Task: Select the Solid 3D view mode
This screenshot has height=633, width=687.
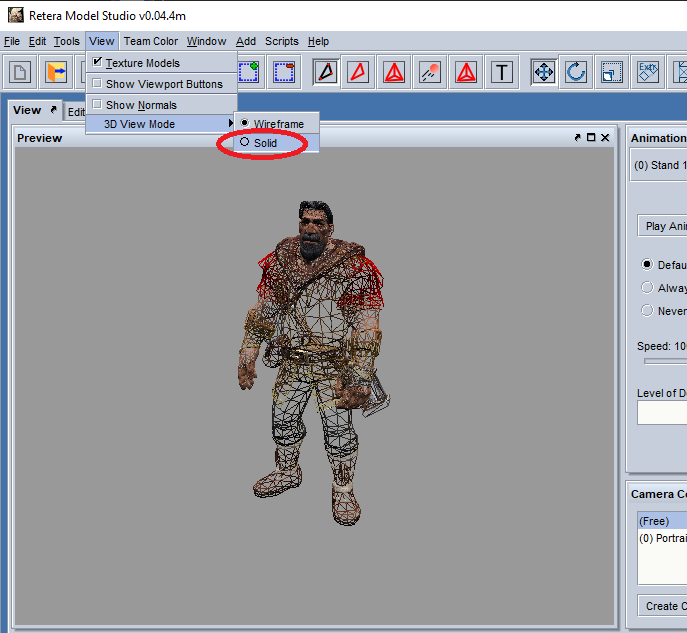Action: (x=265, y=143)
